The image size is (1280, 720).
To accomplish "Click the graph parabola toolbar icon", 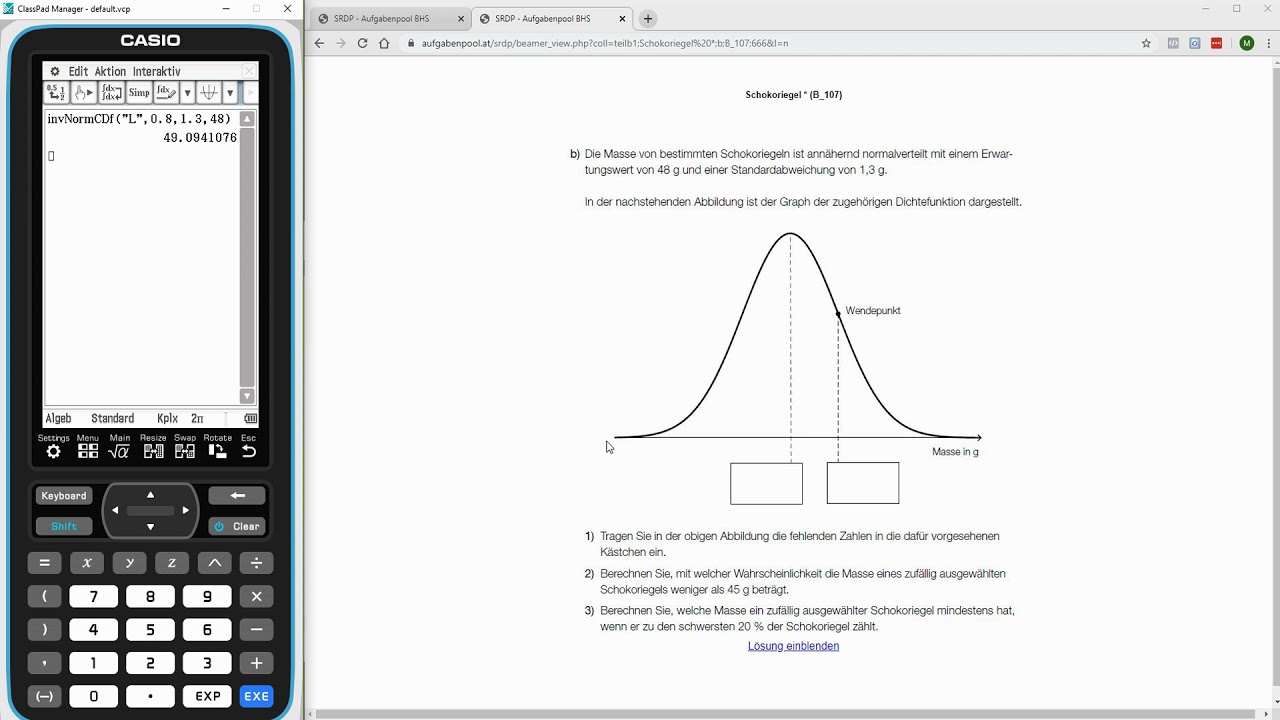I will pyautogui.click(x=208, y=93).
